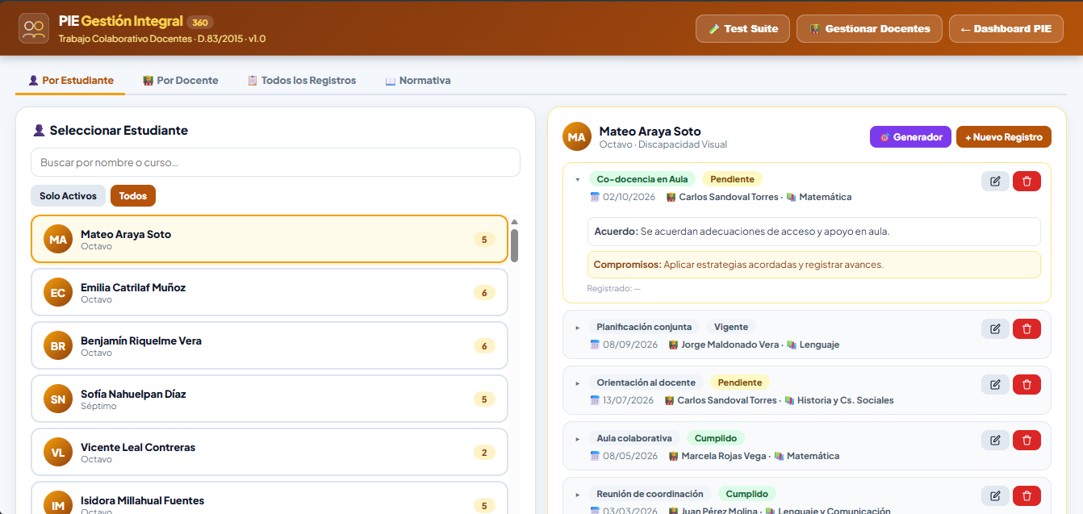Viewport: 1083px width, 514px height.
Task: Expand the Aula colaborativa record
Action: pyautogui.click(x=577, y=439)
